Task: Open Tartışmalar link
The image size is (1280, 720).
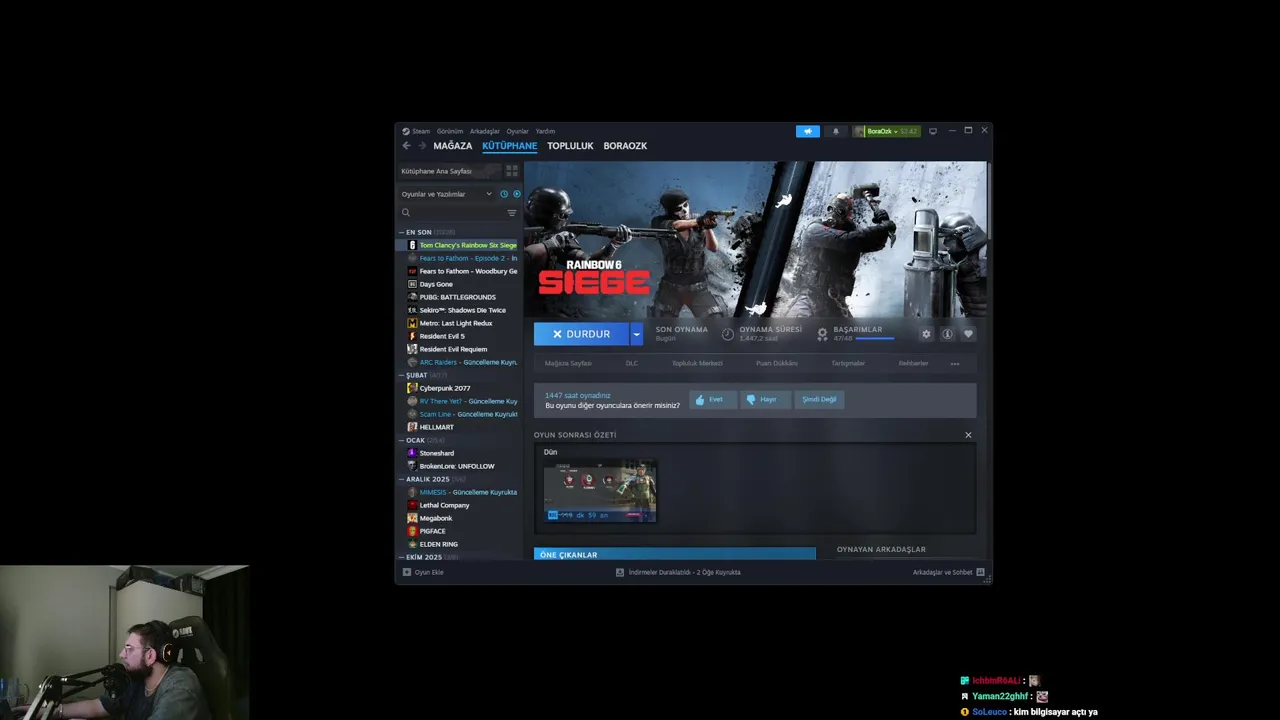Action: 848,363
